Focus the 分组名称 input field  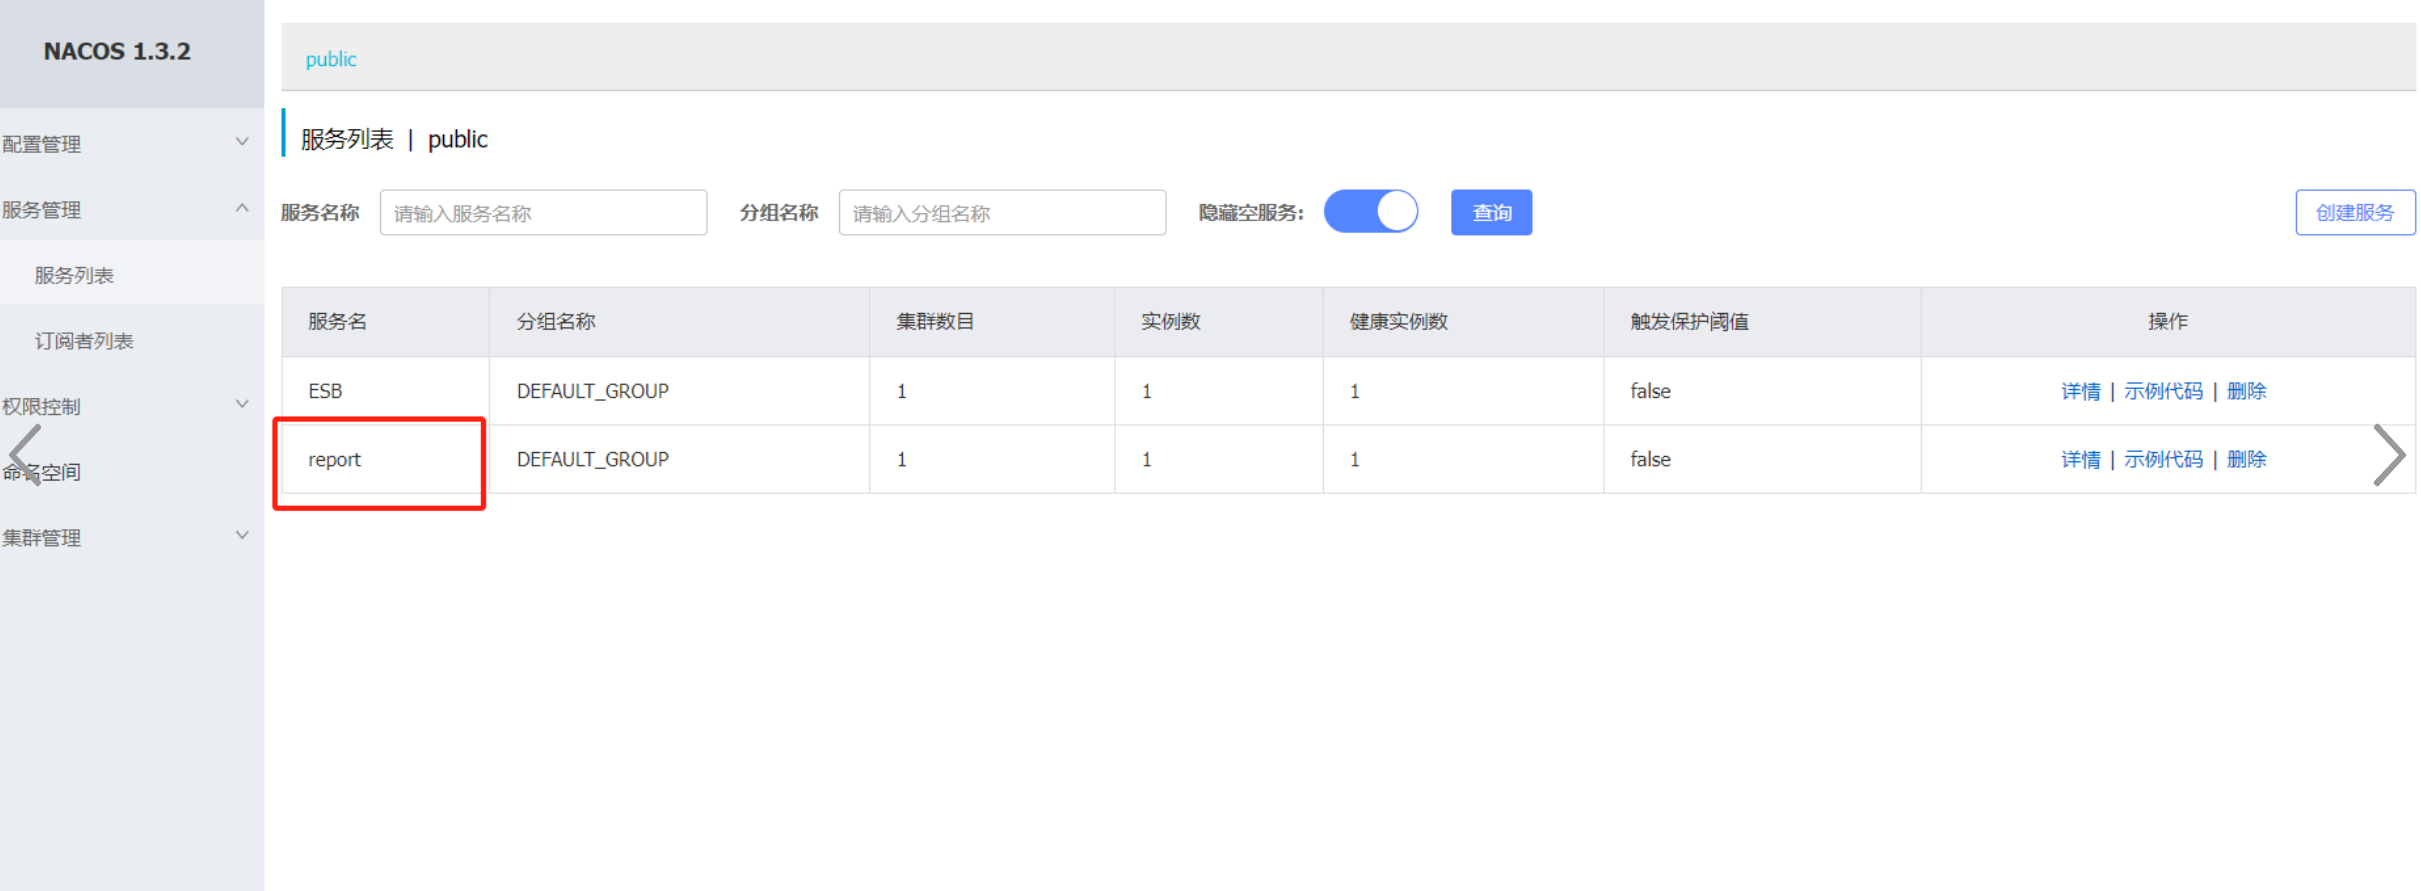[x=1002, y=213]
